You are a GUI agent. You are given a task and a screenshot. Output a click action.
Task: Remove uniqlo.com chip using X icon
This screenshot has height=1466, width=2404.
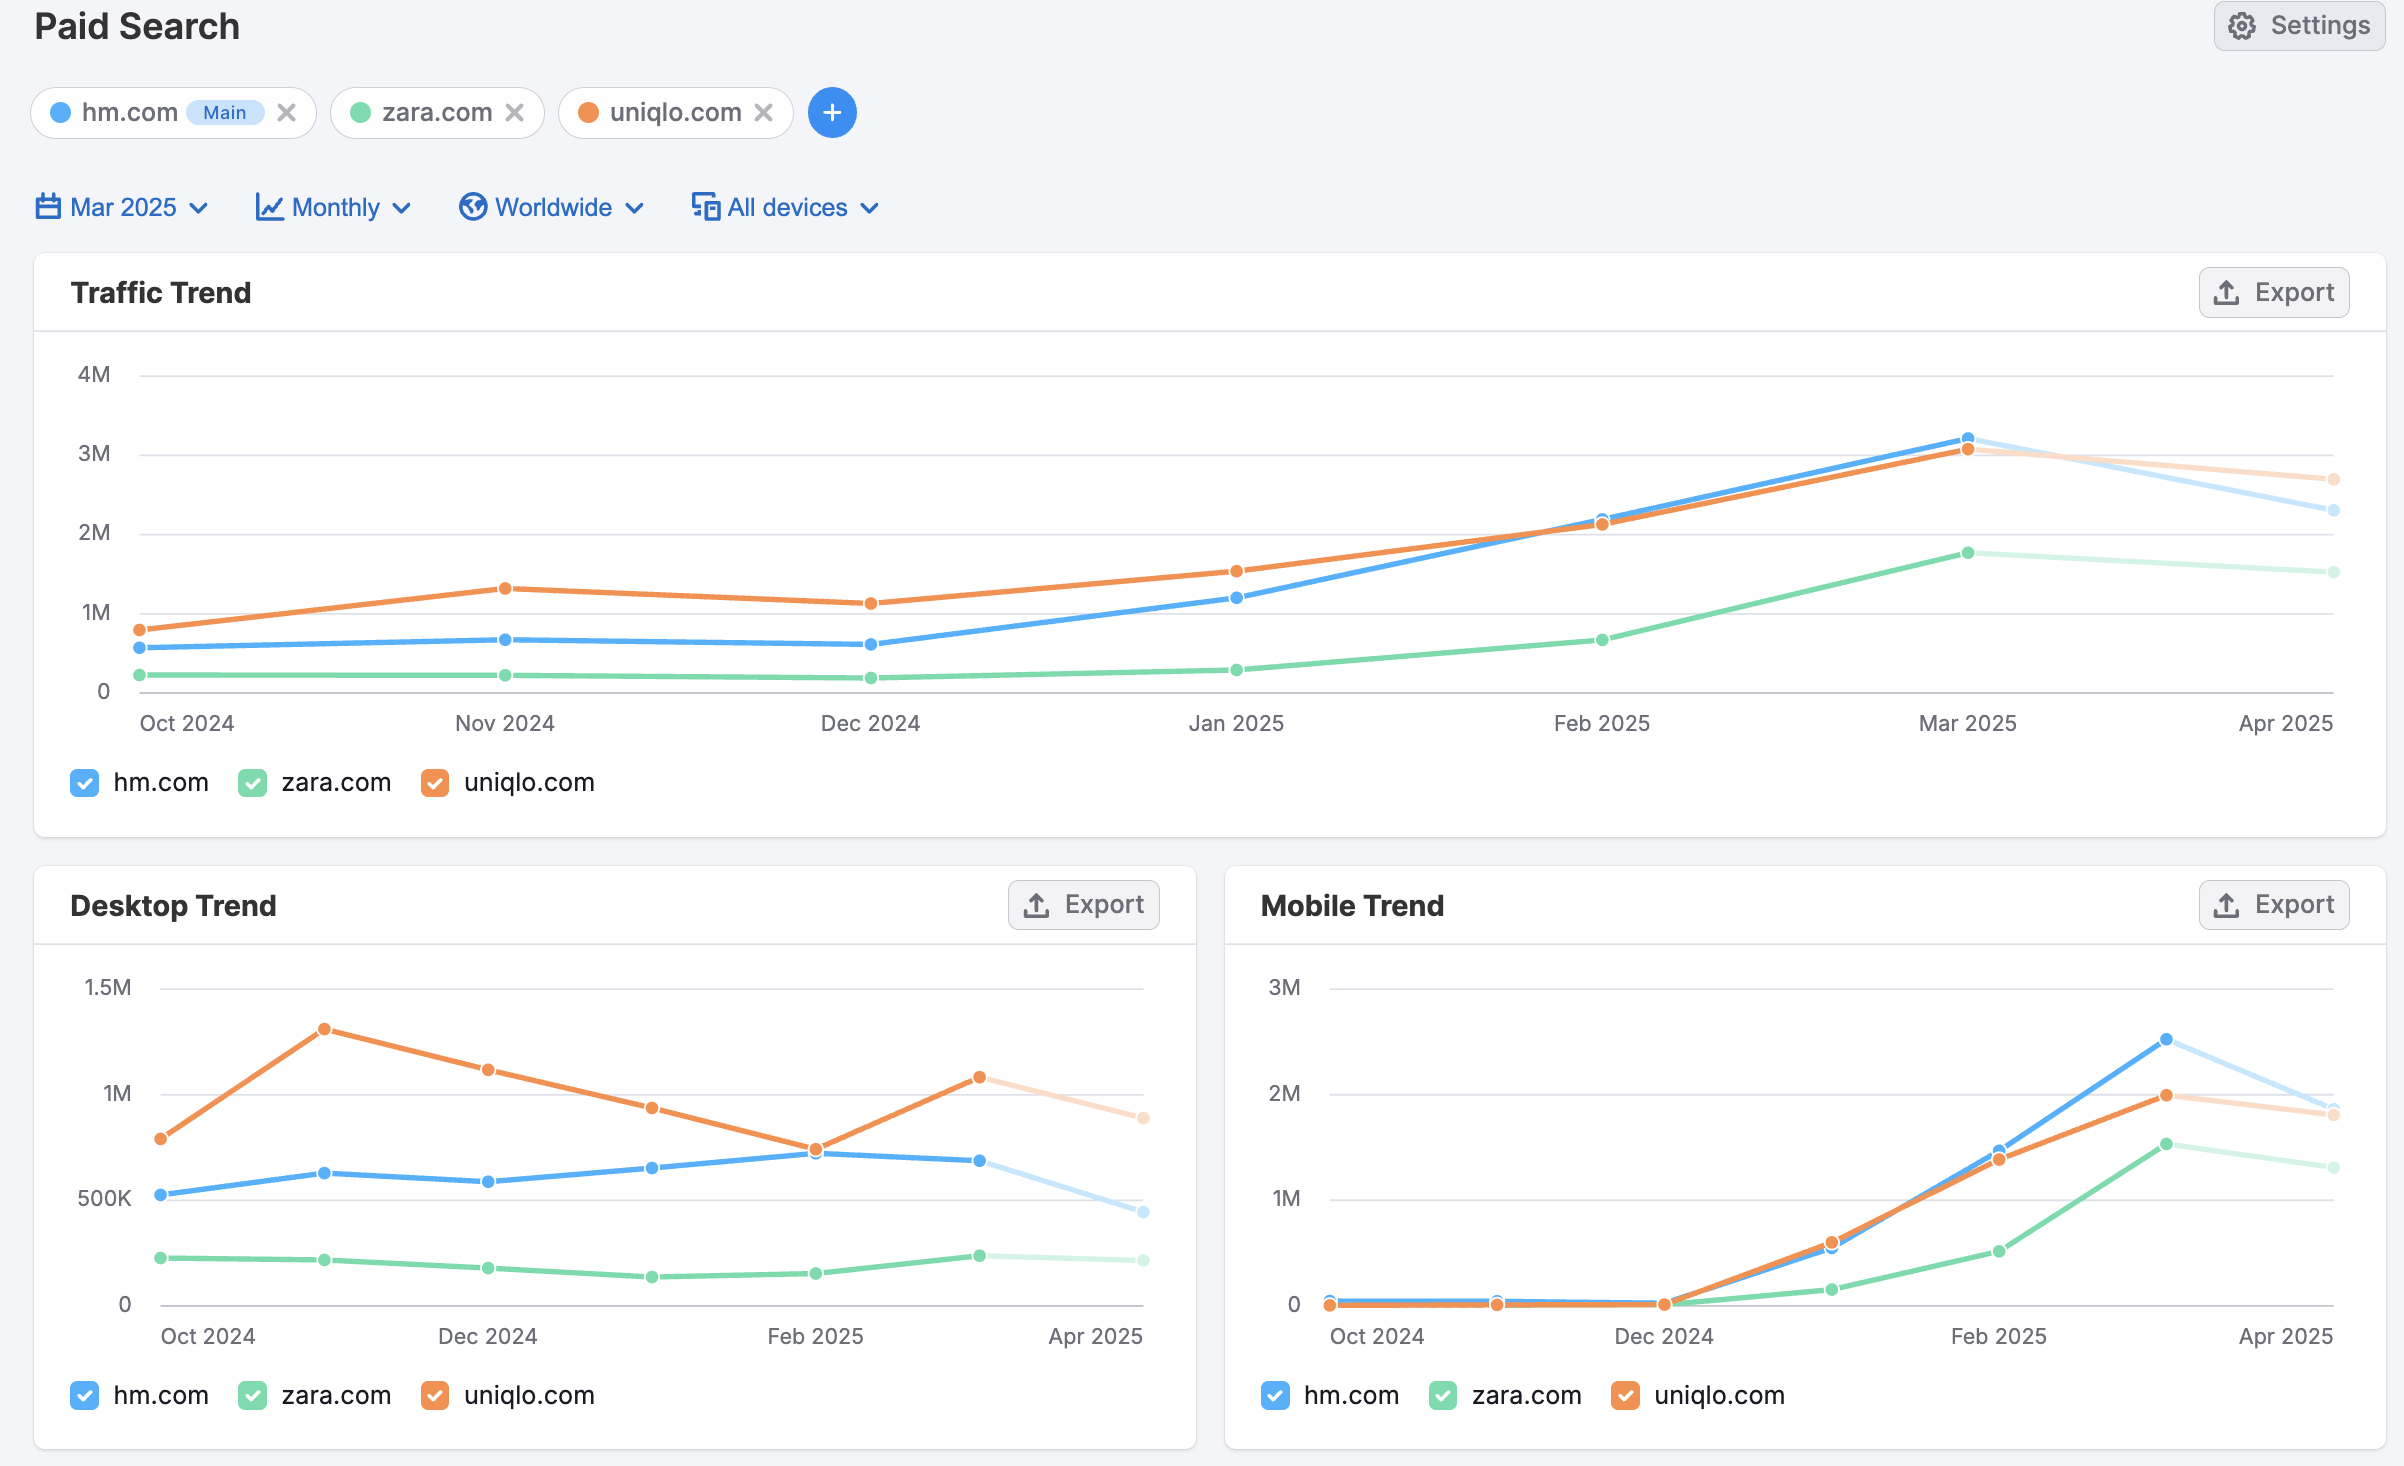point(764,113)
